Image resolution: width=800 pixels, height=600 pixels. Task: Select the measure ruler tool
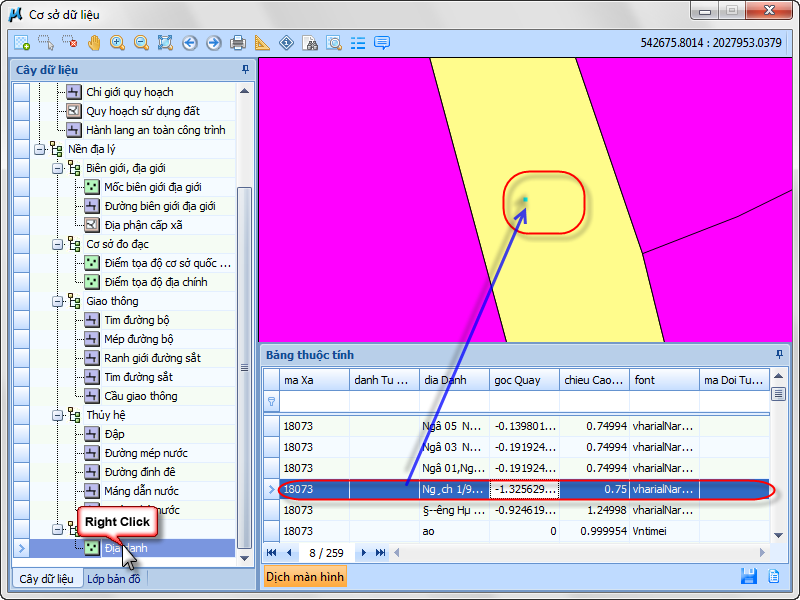click(262, 43)
